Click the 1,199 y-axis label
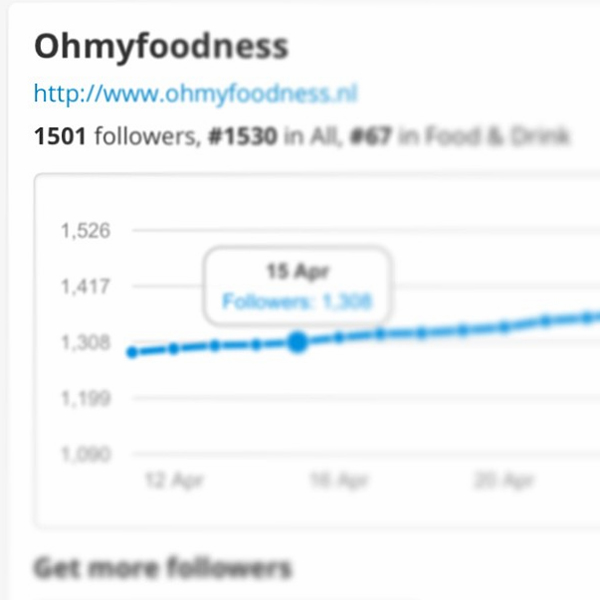The height and width of the screenshot is (600, 600). click(86, 398)
